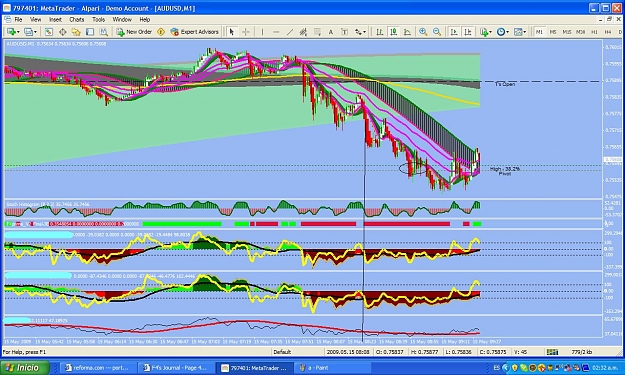This screenshot has height=375, width=625.
Task: Click the Windows Inicio start button
Action: click(x=25, y=367)
